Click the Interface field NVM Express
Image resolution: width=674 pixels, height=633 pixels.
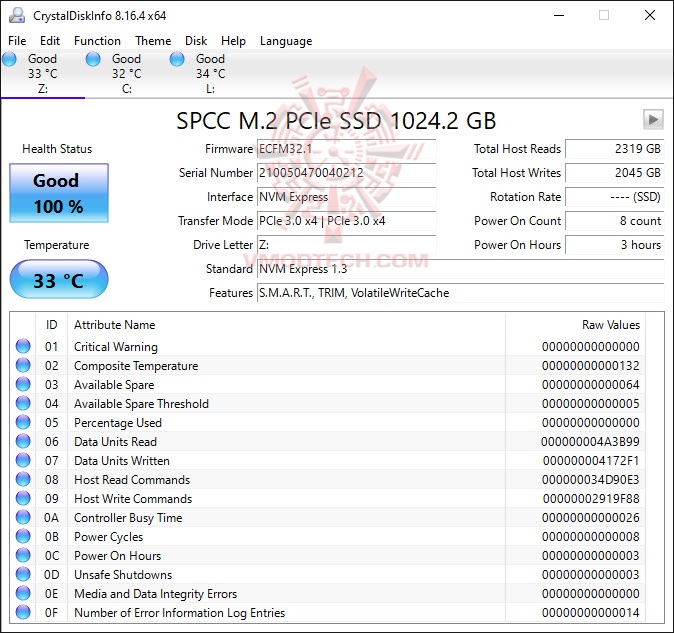point(346,197)
